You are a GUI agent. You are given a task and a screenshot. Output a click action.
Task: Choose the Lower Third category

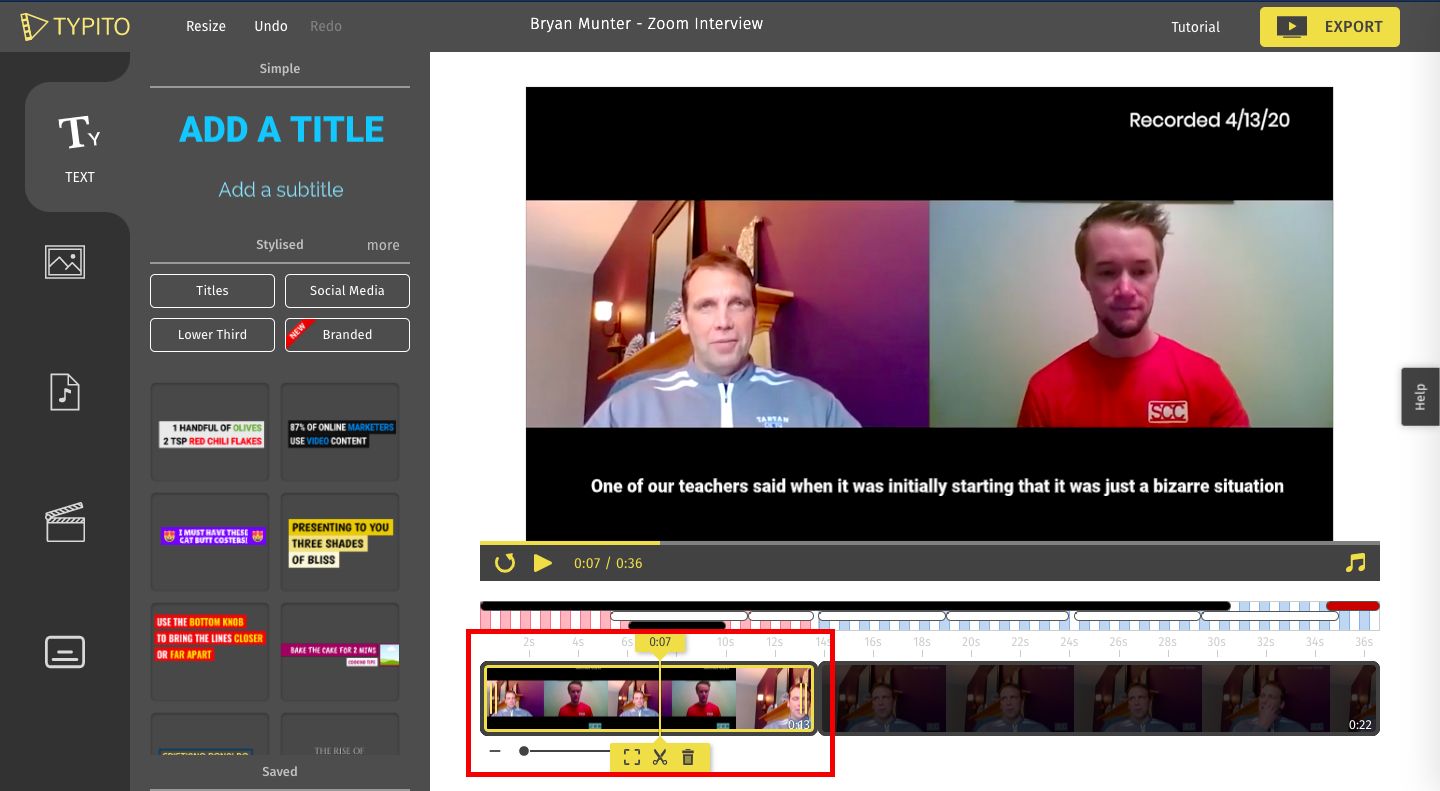(212, 335)
